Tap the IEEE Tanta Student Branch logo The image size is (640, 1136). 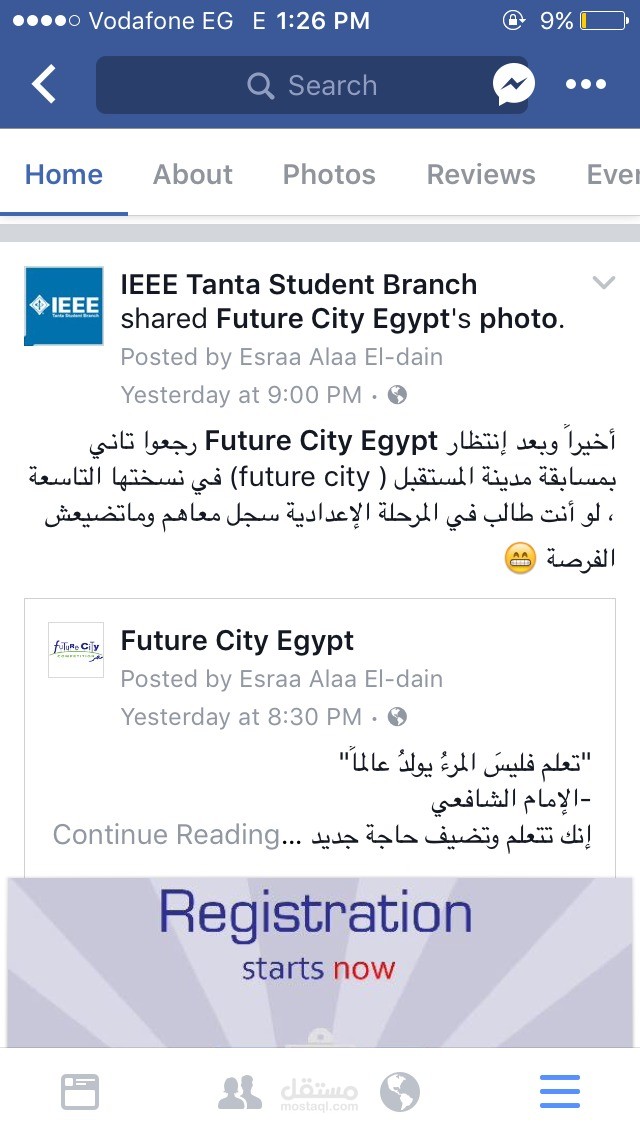click(64, 305)
